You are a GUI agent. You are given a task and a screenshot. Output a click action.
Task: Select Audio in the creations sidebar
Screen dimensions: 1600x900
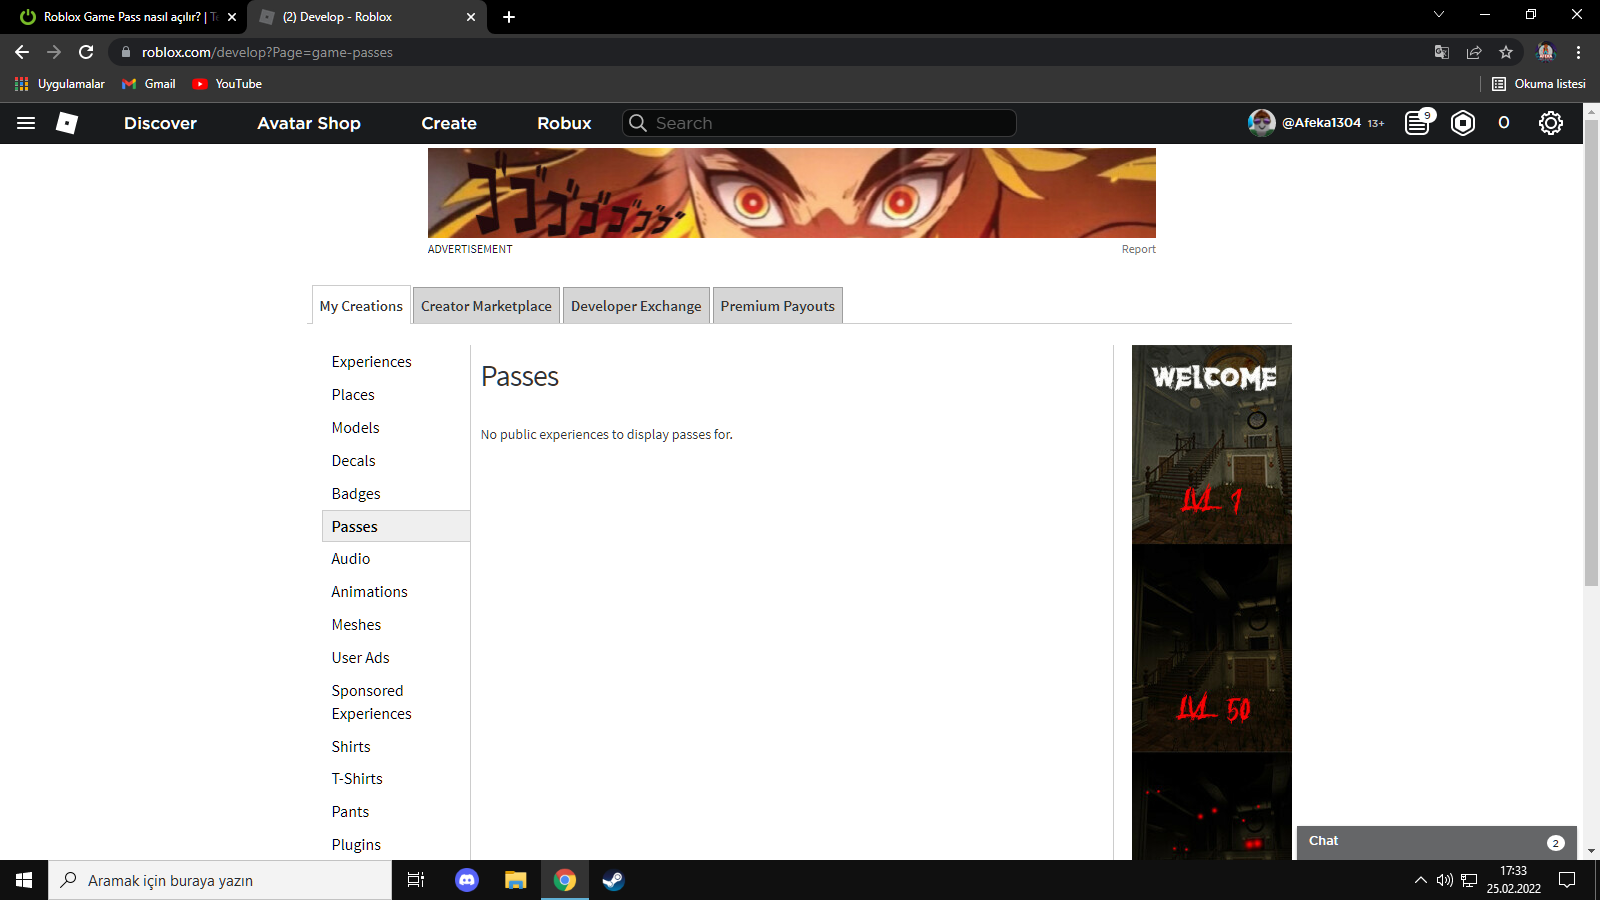pyautogui.click(x=351, y=559)
